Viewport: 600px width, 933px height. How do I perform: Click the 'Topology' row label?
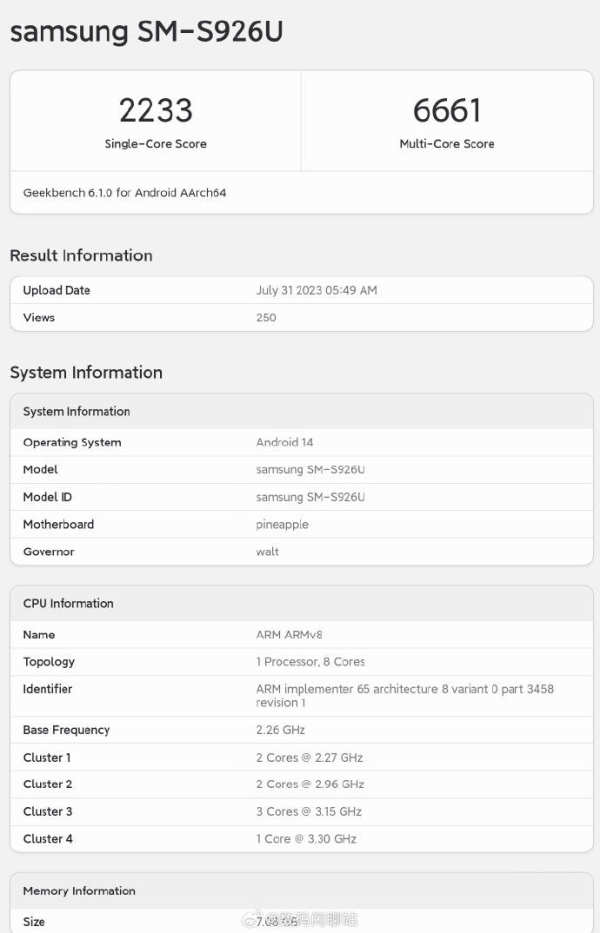49,662
